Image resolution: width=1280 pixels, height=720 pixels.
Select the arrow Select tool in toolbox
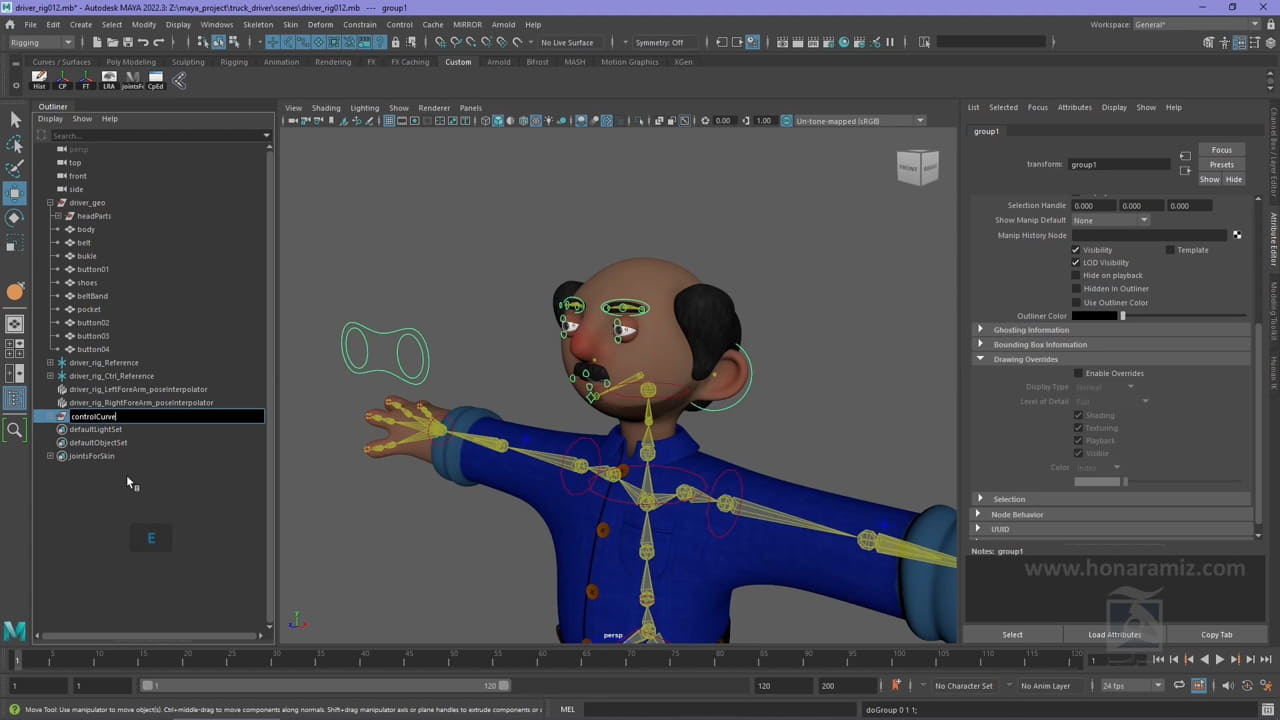tap(15, 119)
